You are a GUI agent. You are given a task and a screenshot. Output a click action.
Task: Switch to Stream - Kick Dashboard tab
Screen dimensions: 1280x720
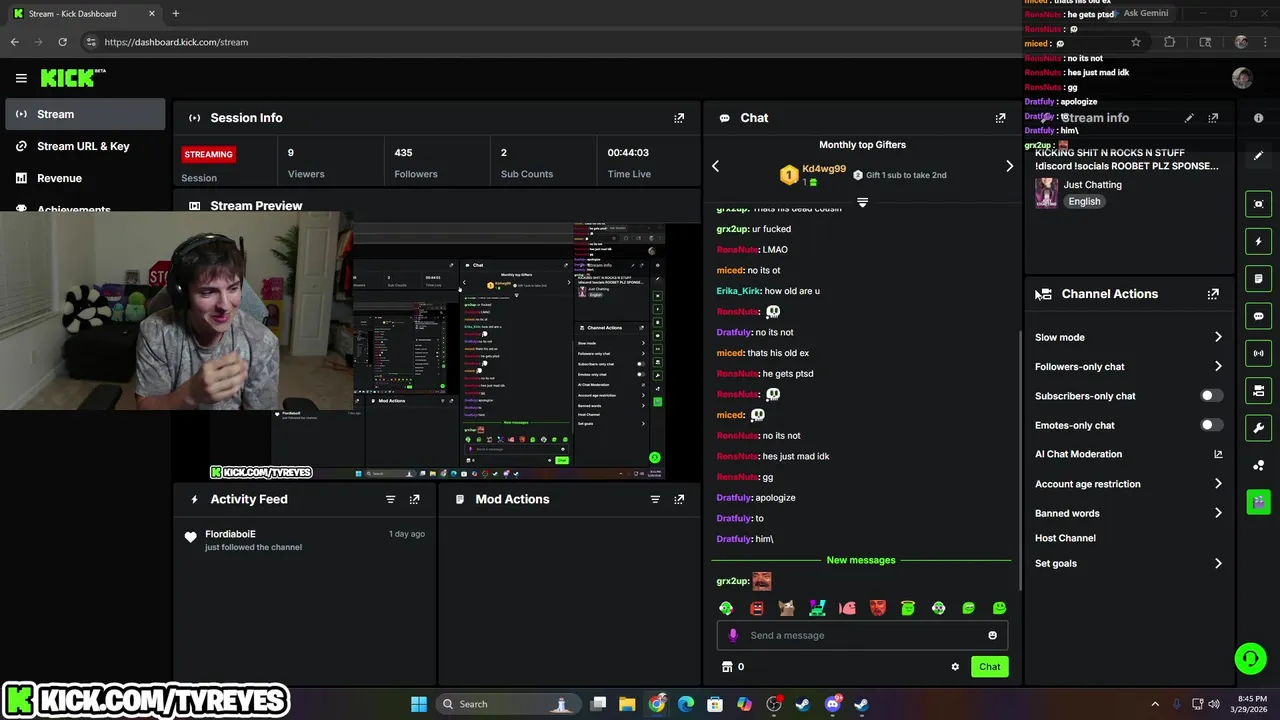click(83, 14)
